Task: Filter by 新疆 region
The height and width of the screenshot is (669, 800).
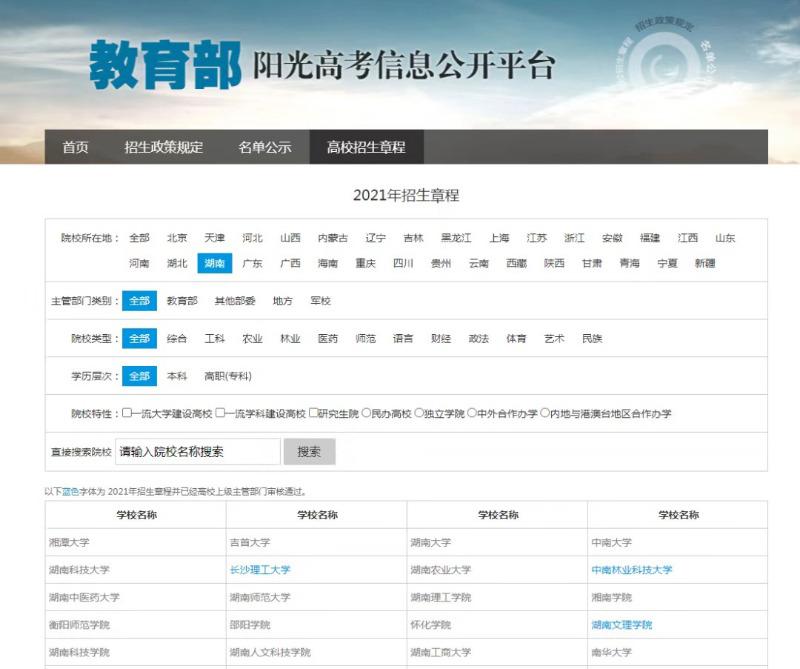Action: coord(705,263)
